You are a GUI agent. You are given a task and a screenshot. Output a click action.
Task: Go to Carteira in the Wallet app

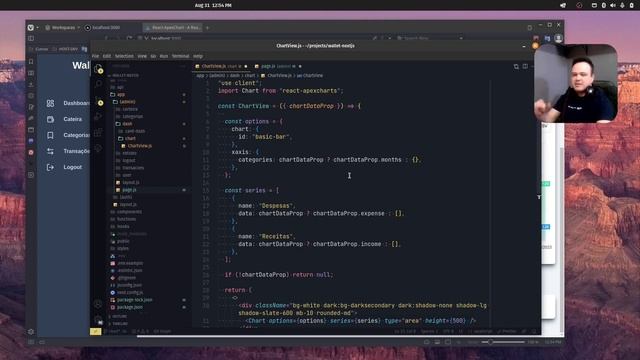coord(73,119)
